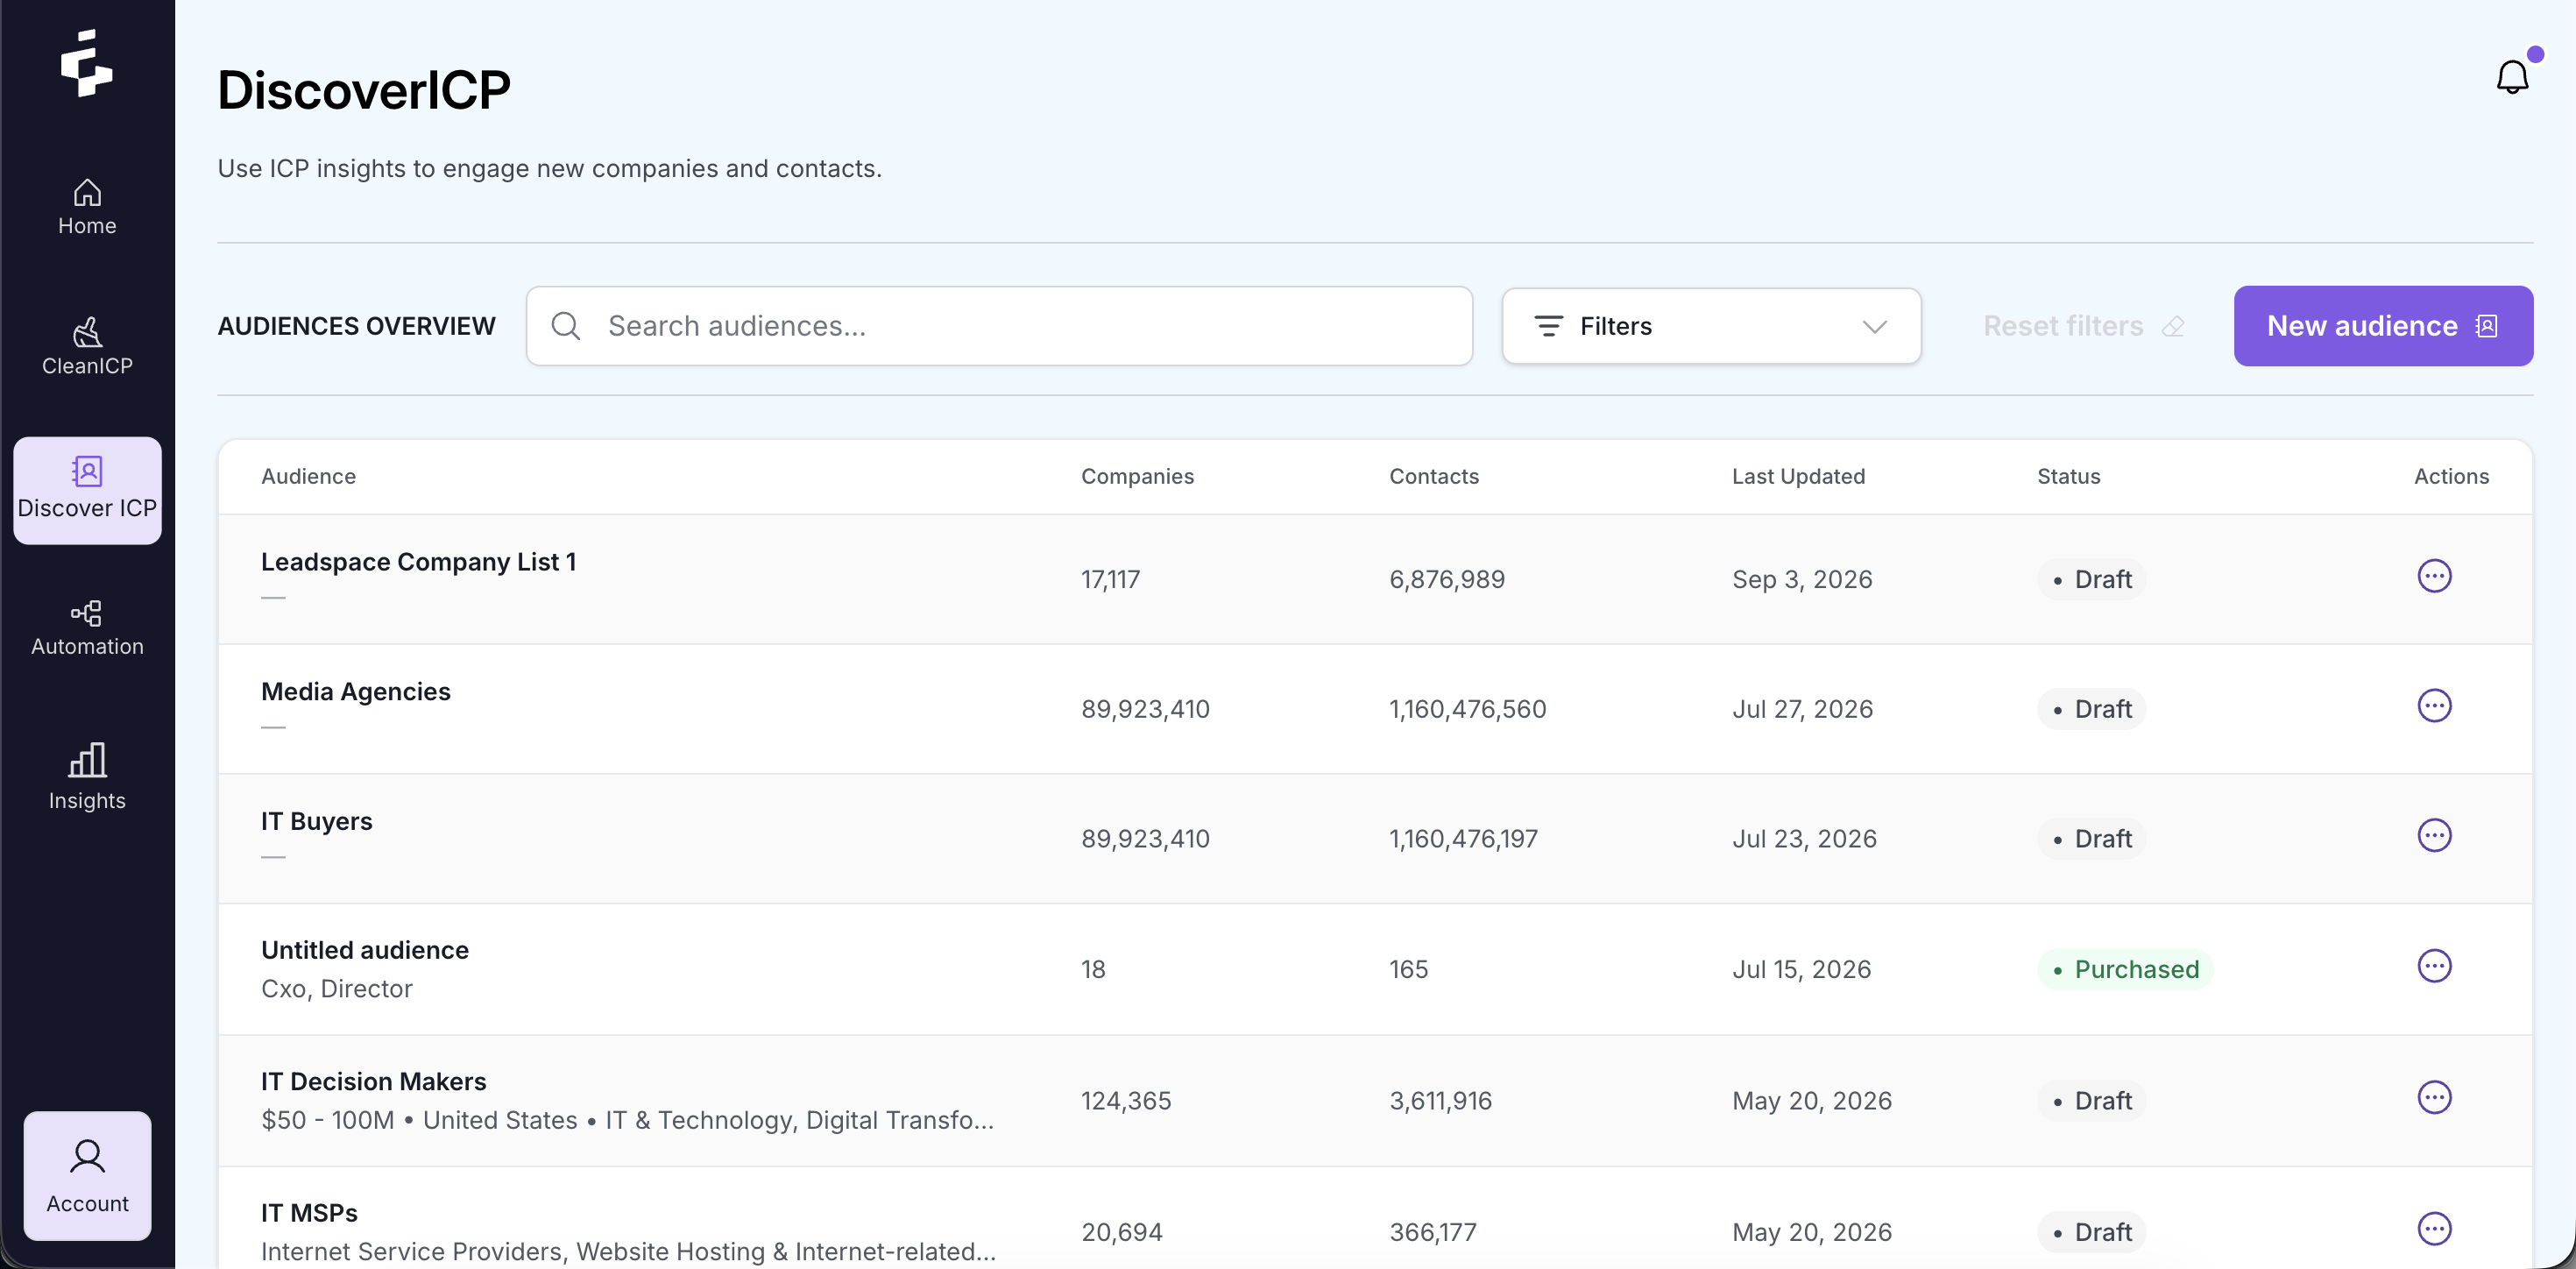This screenshot has height=1269, width=2576.
Task: Open the notifications bell
Action: (x=2512, y=77)
